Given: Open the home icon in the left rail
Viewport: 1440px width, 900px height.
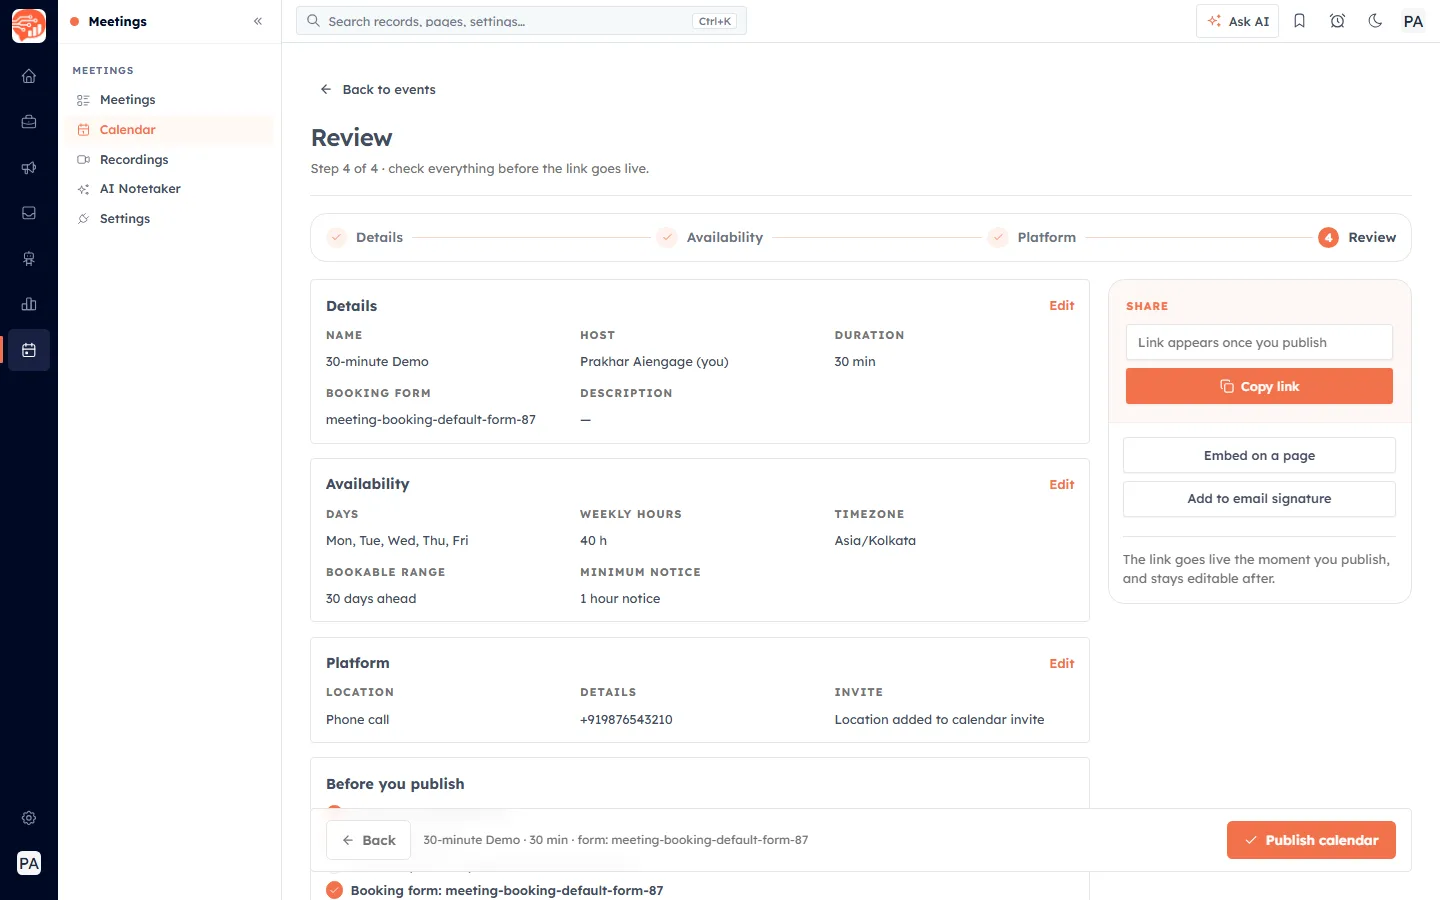Looking at the screenshot, I should pyautogui.click(x=29, y=76).
